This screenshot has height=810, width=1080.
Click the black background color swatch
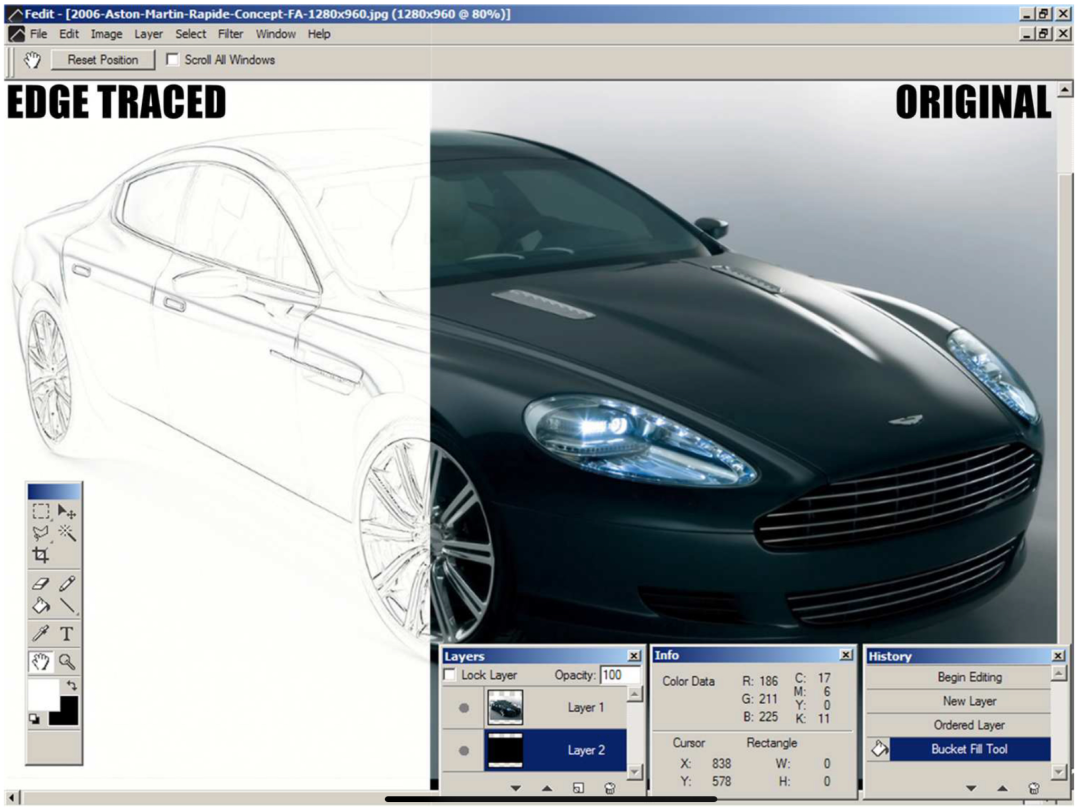(68, 715)
